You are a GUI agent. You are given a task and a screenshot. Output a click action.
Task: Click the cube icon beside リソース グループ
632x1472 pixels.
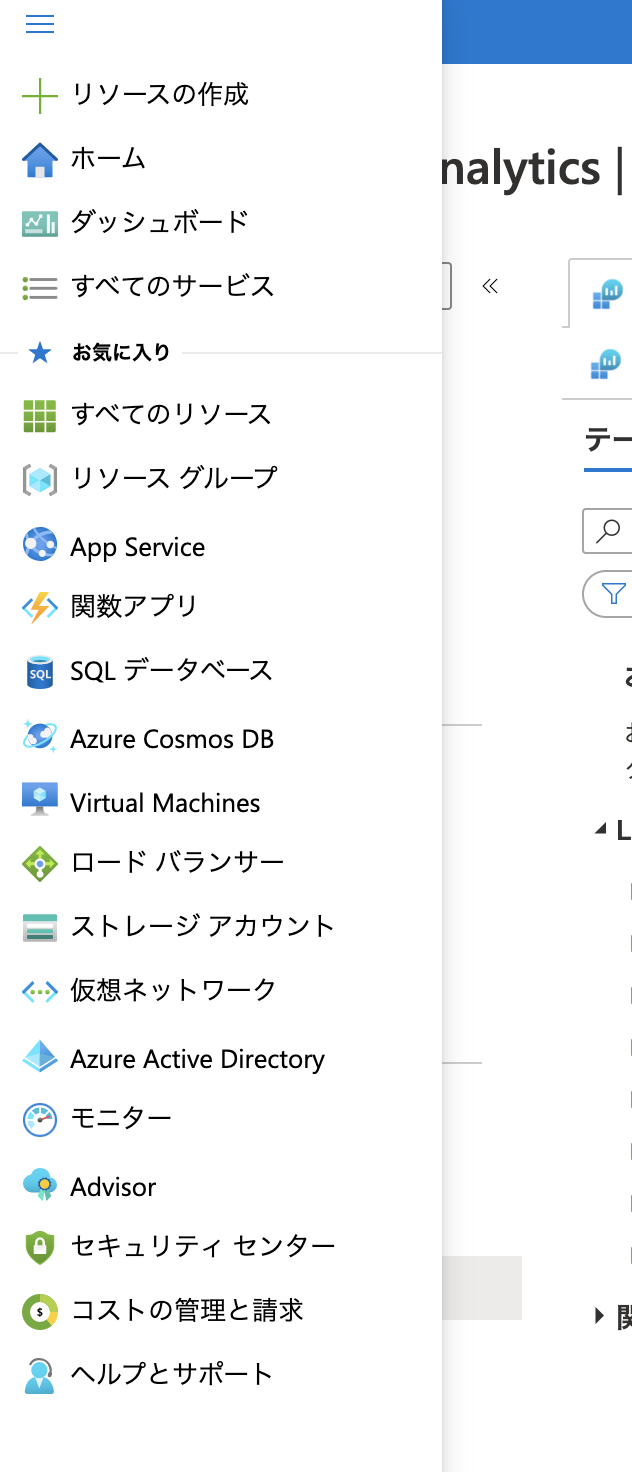40,480
